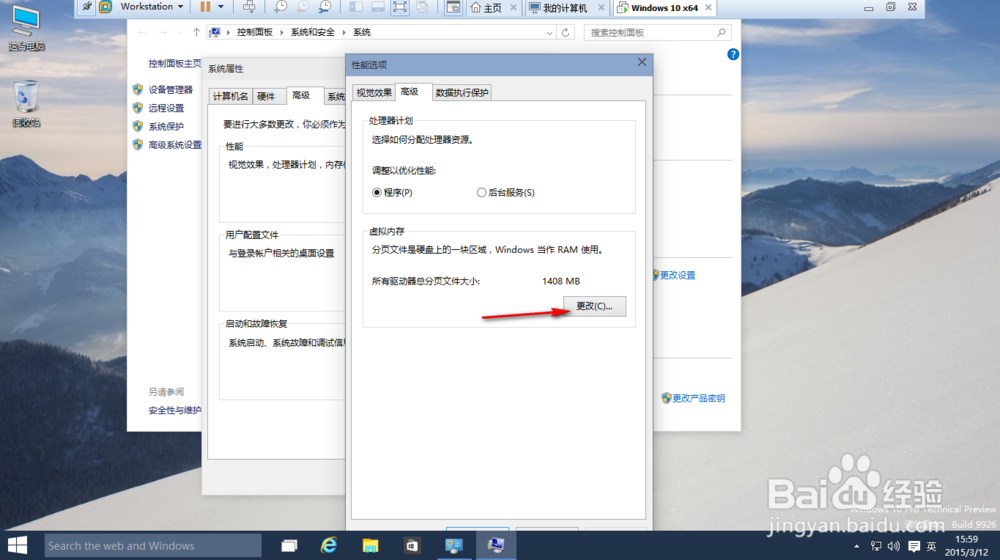Switch to the 视觉效果 tab

374,92
